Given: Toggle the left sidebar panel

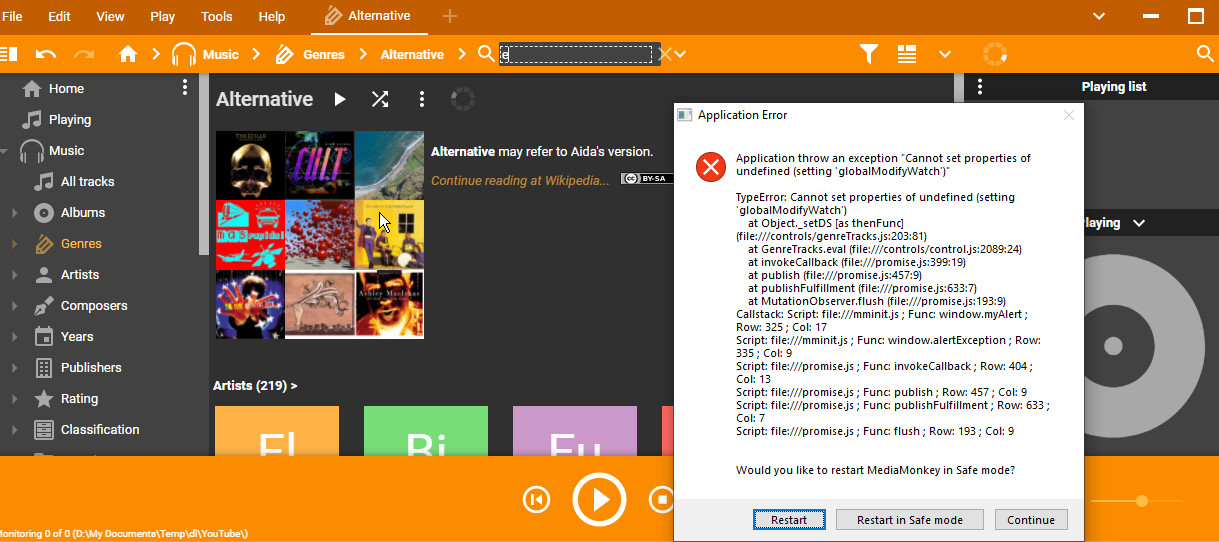Looking at the screenshot, I should (x=9, y=54).
